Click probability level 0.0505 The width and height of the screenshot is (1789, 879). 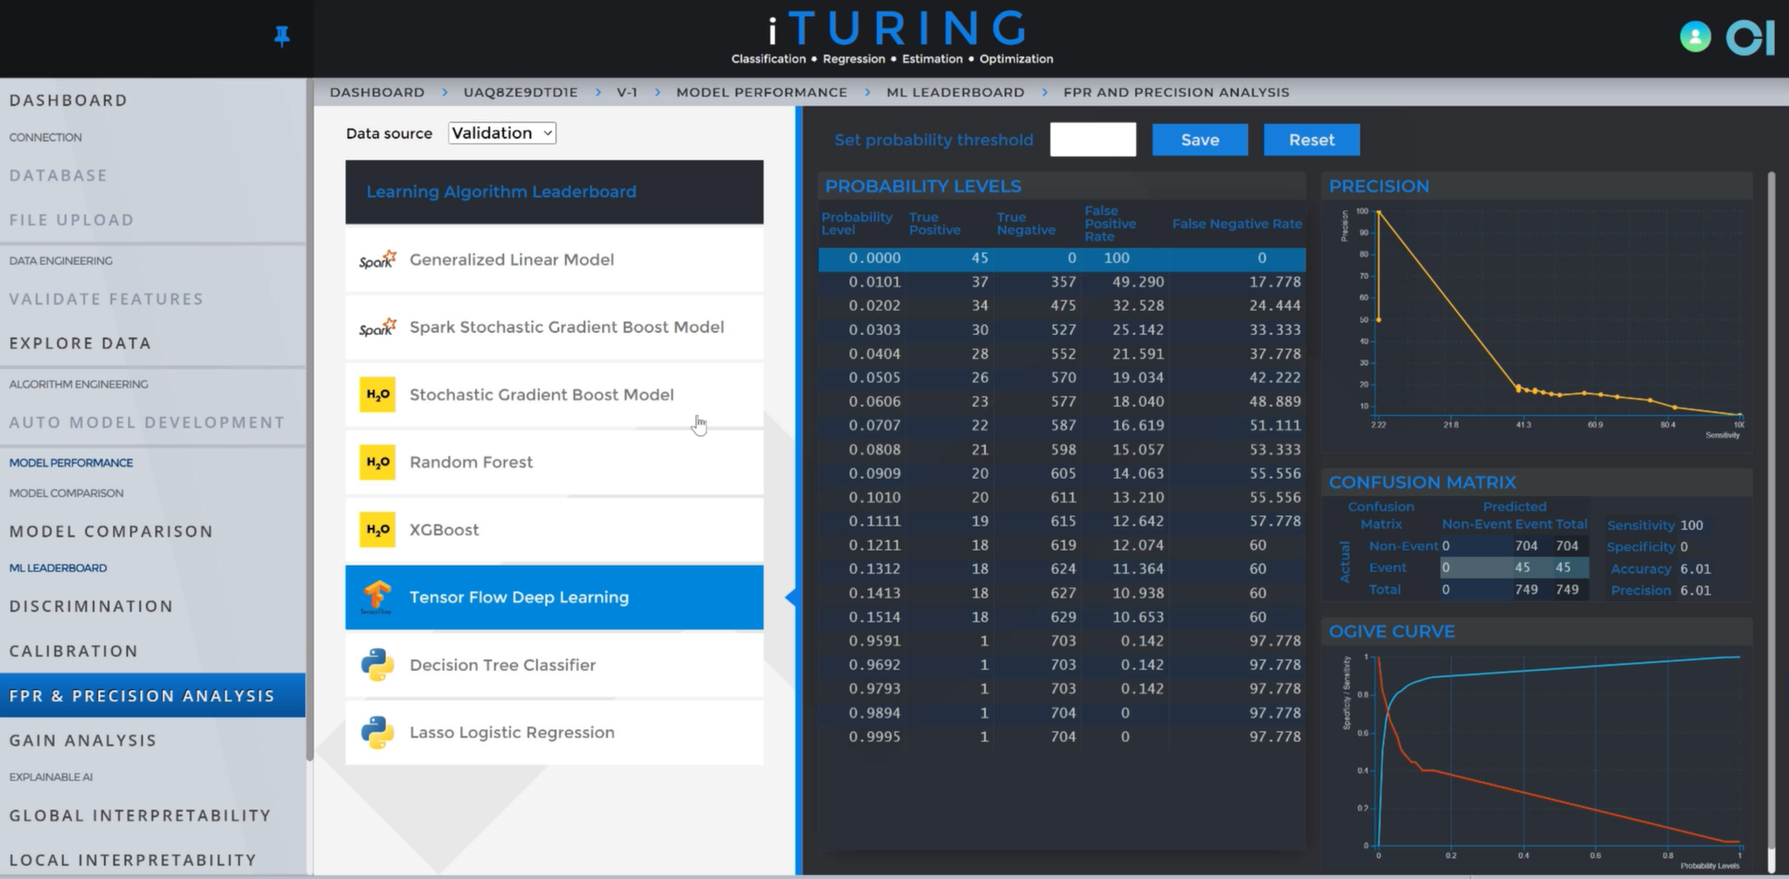(x=875, y=378)
